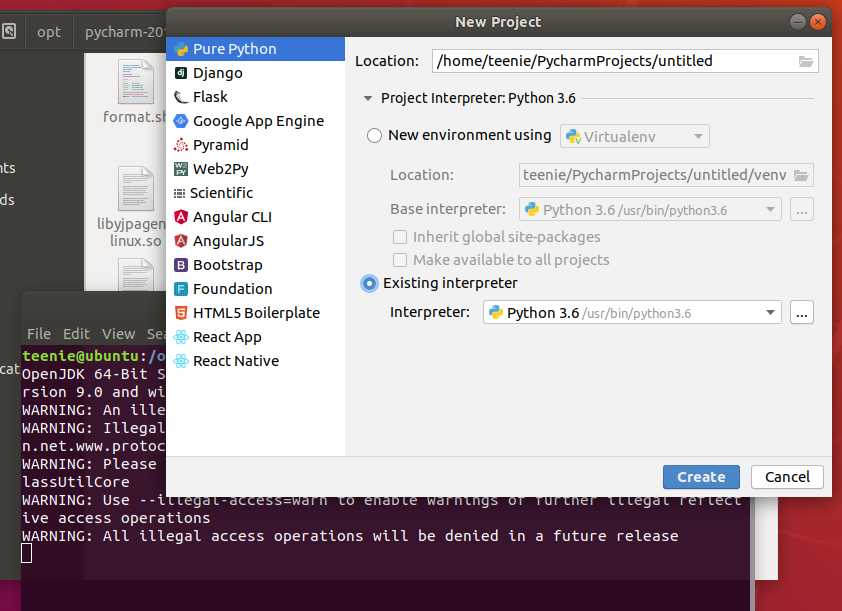Click Scientific label in project list
Screen dimensions: 842x611
pyautogui.click(x=221, y=193)
